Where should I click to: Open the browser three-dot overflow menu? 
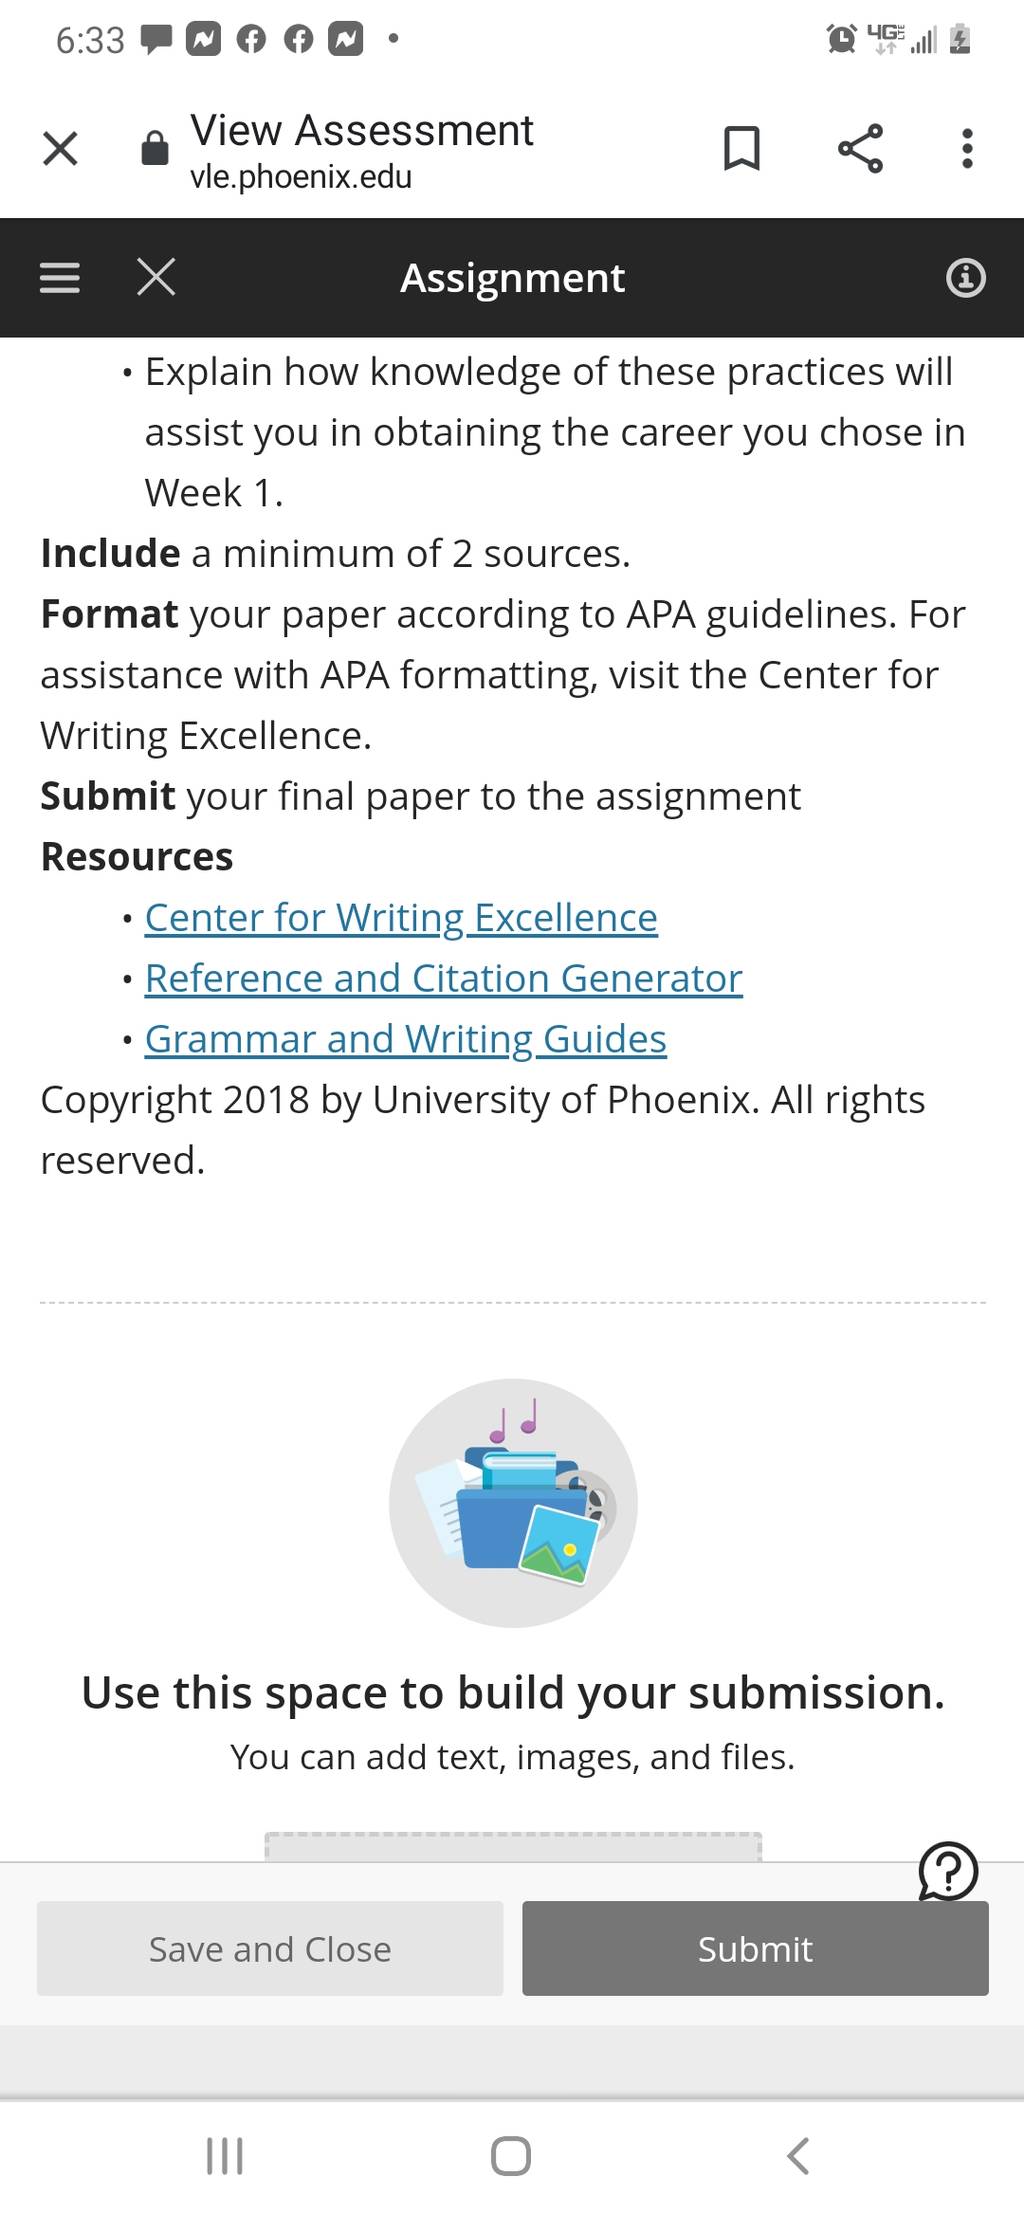[x=966, y=149]
